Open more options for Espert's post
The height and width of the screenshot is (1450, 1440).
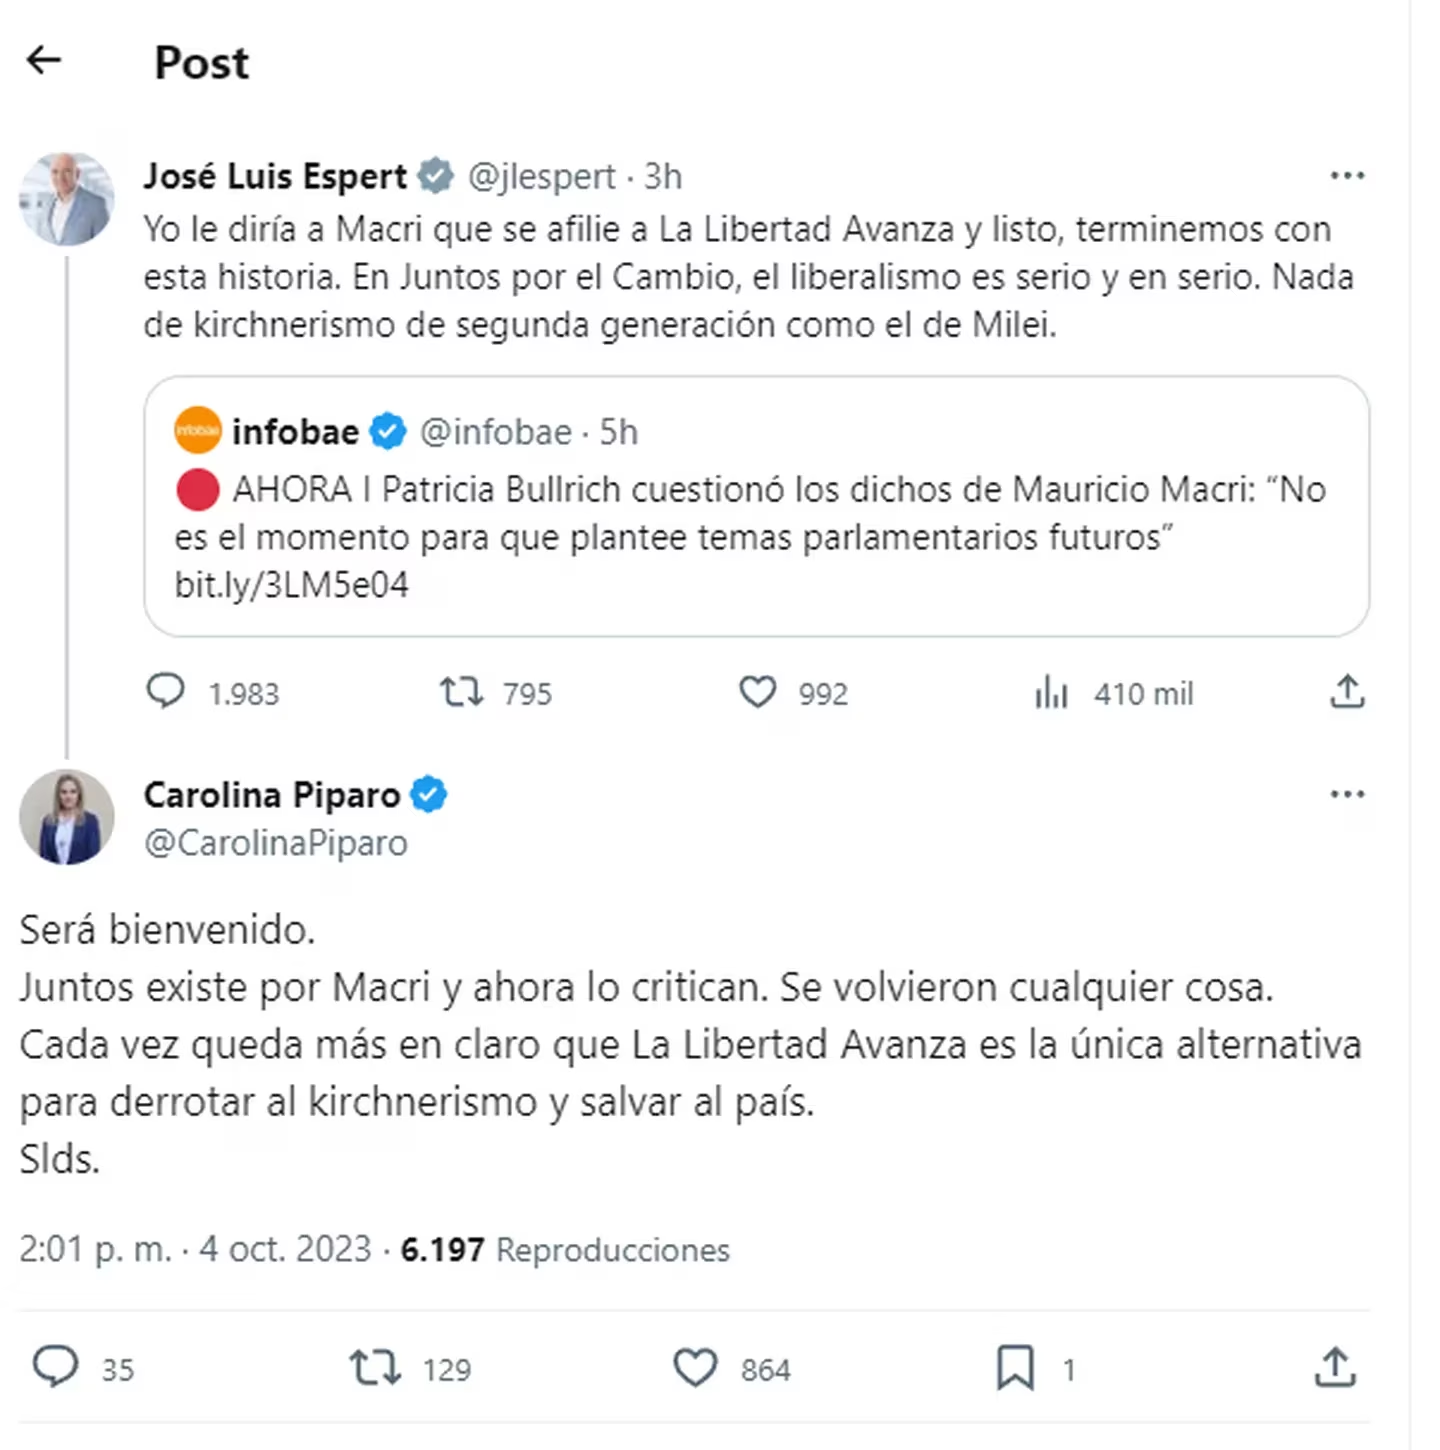pos(1347,176)
